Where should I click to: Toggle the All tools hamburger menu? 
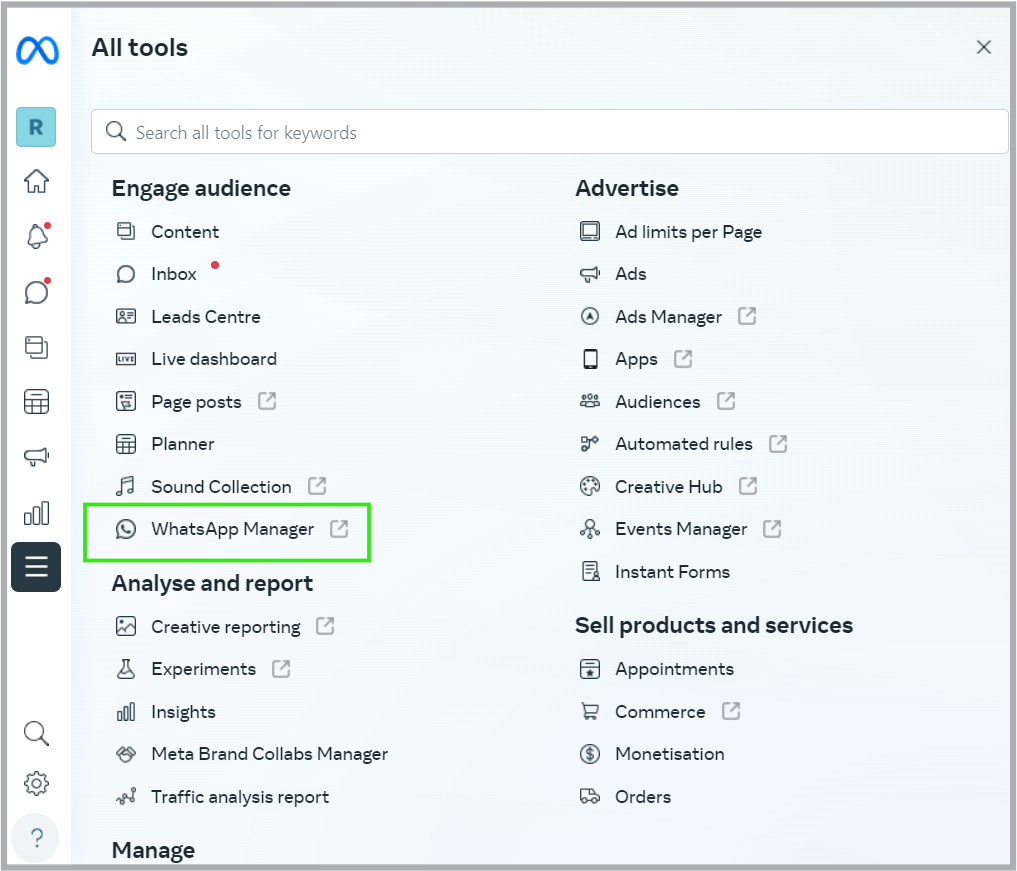point(36,567)
